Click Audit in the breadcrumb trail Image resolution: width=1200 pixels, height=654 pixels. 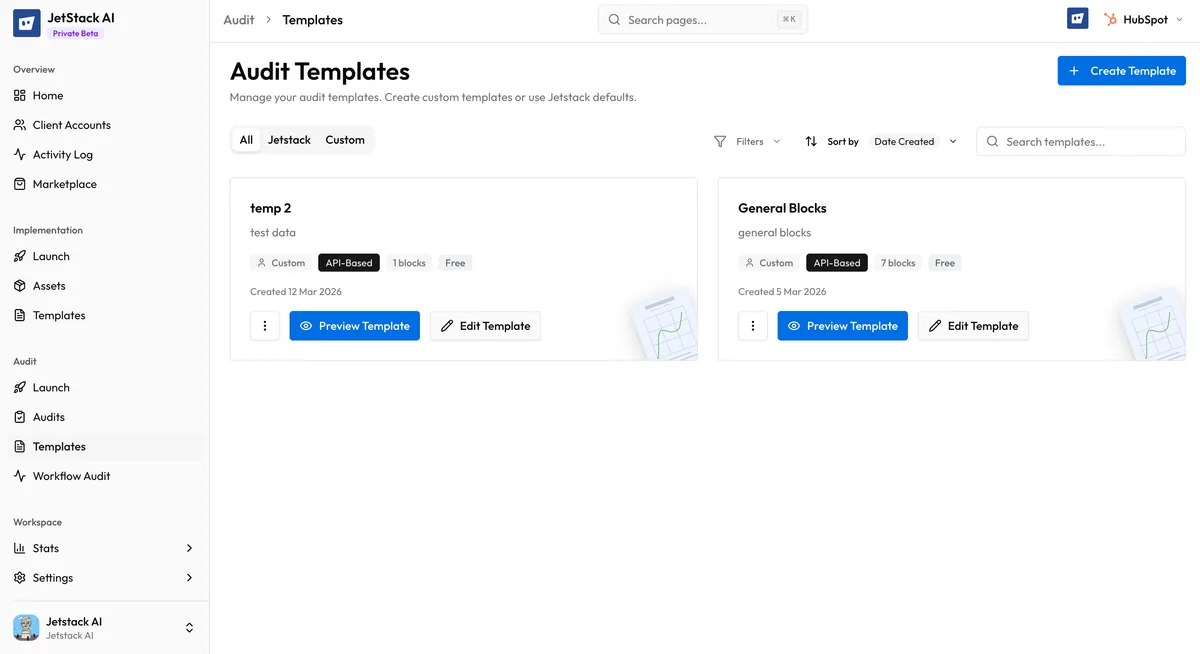coord(238,19)
